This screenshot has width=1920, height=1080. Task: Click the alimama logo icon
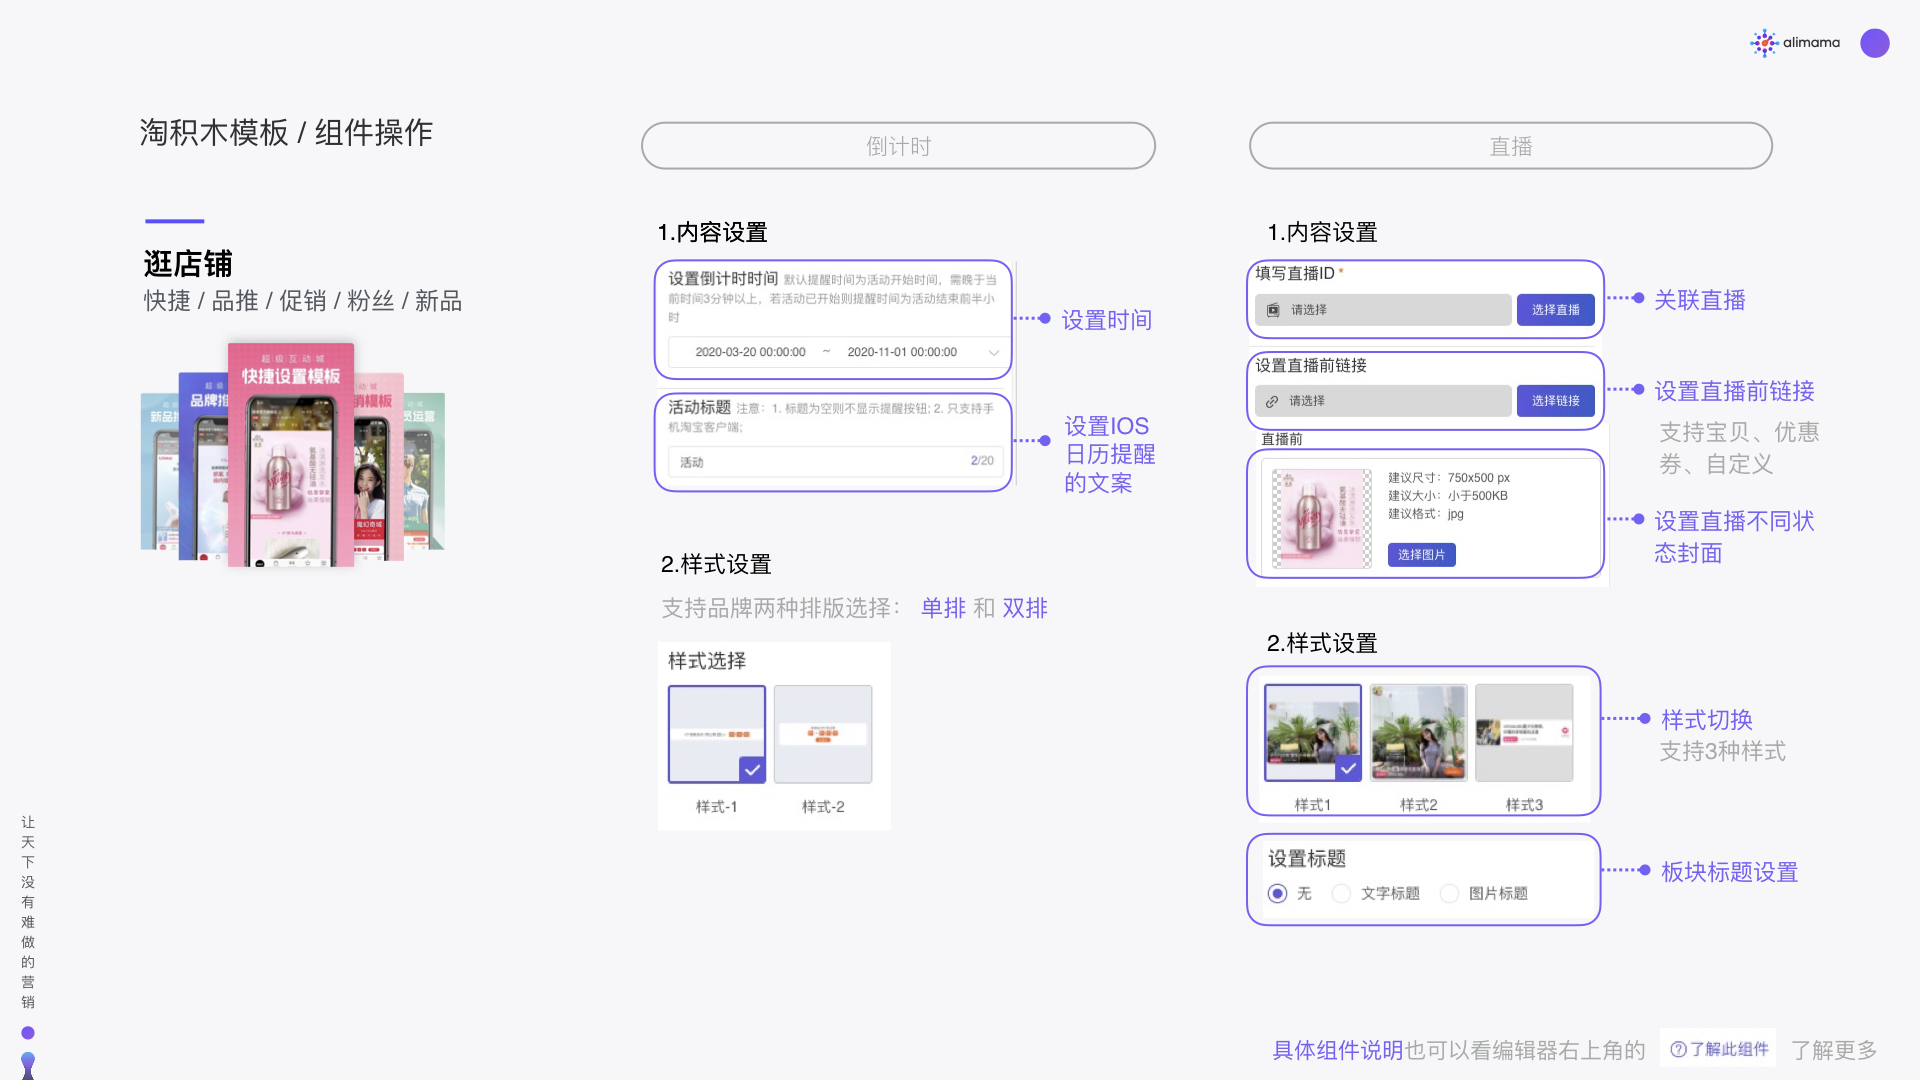click(x=1764, y=43)
